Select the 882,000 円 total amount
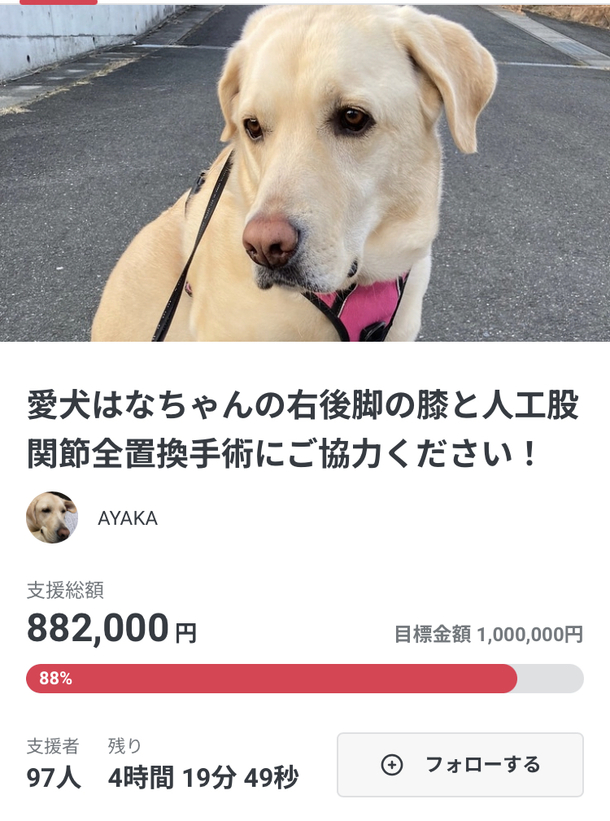 [x=112, y=628]
